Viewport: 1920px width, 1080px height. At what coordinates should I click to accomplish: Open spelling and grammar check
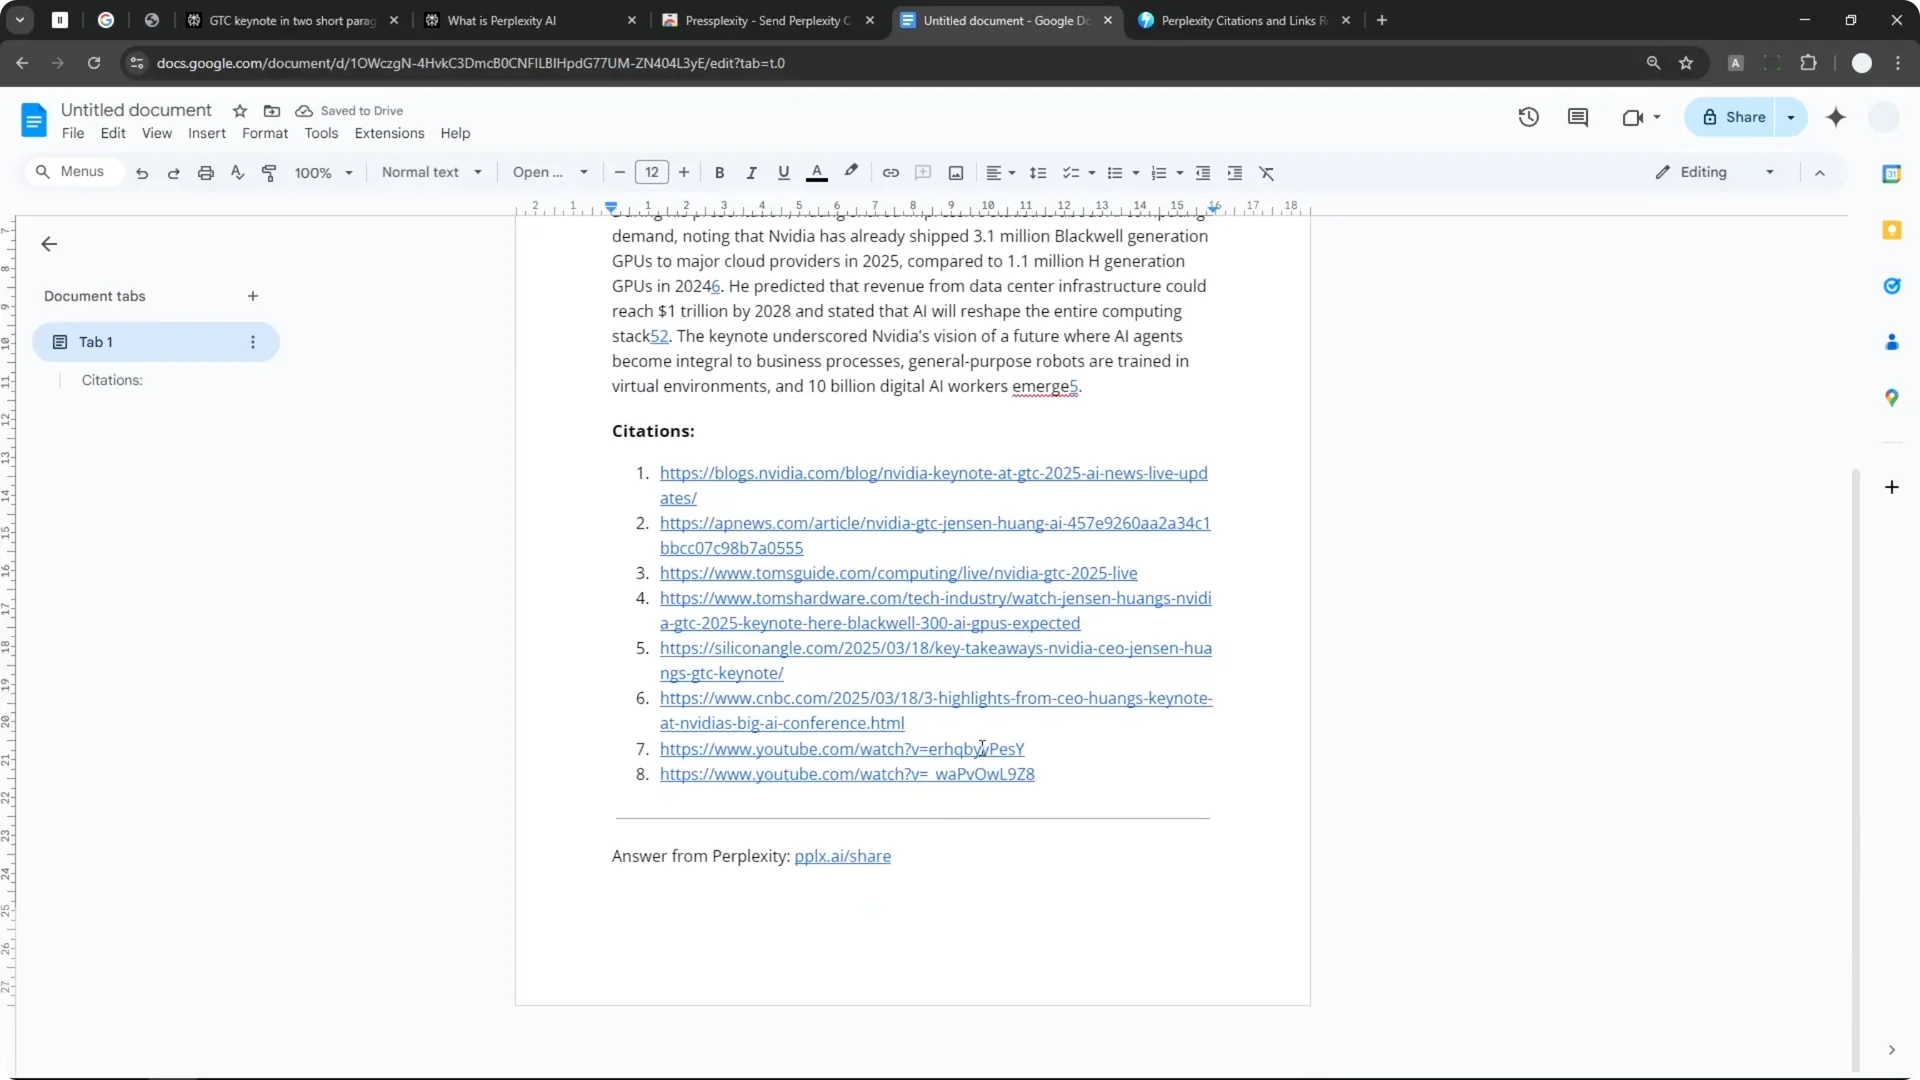point(237,172)
